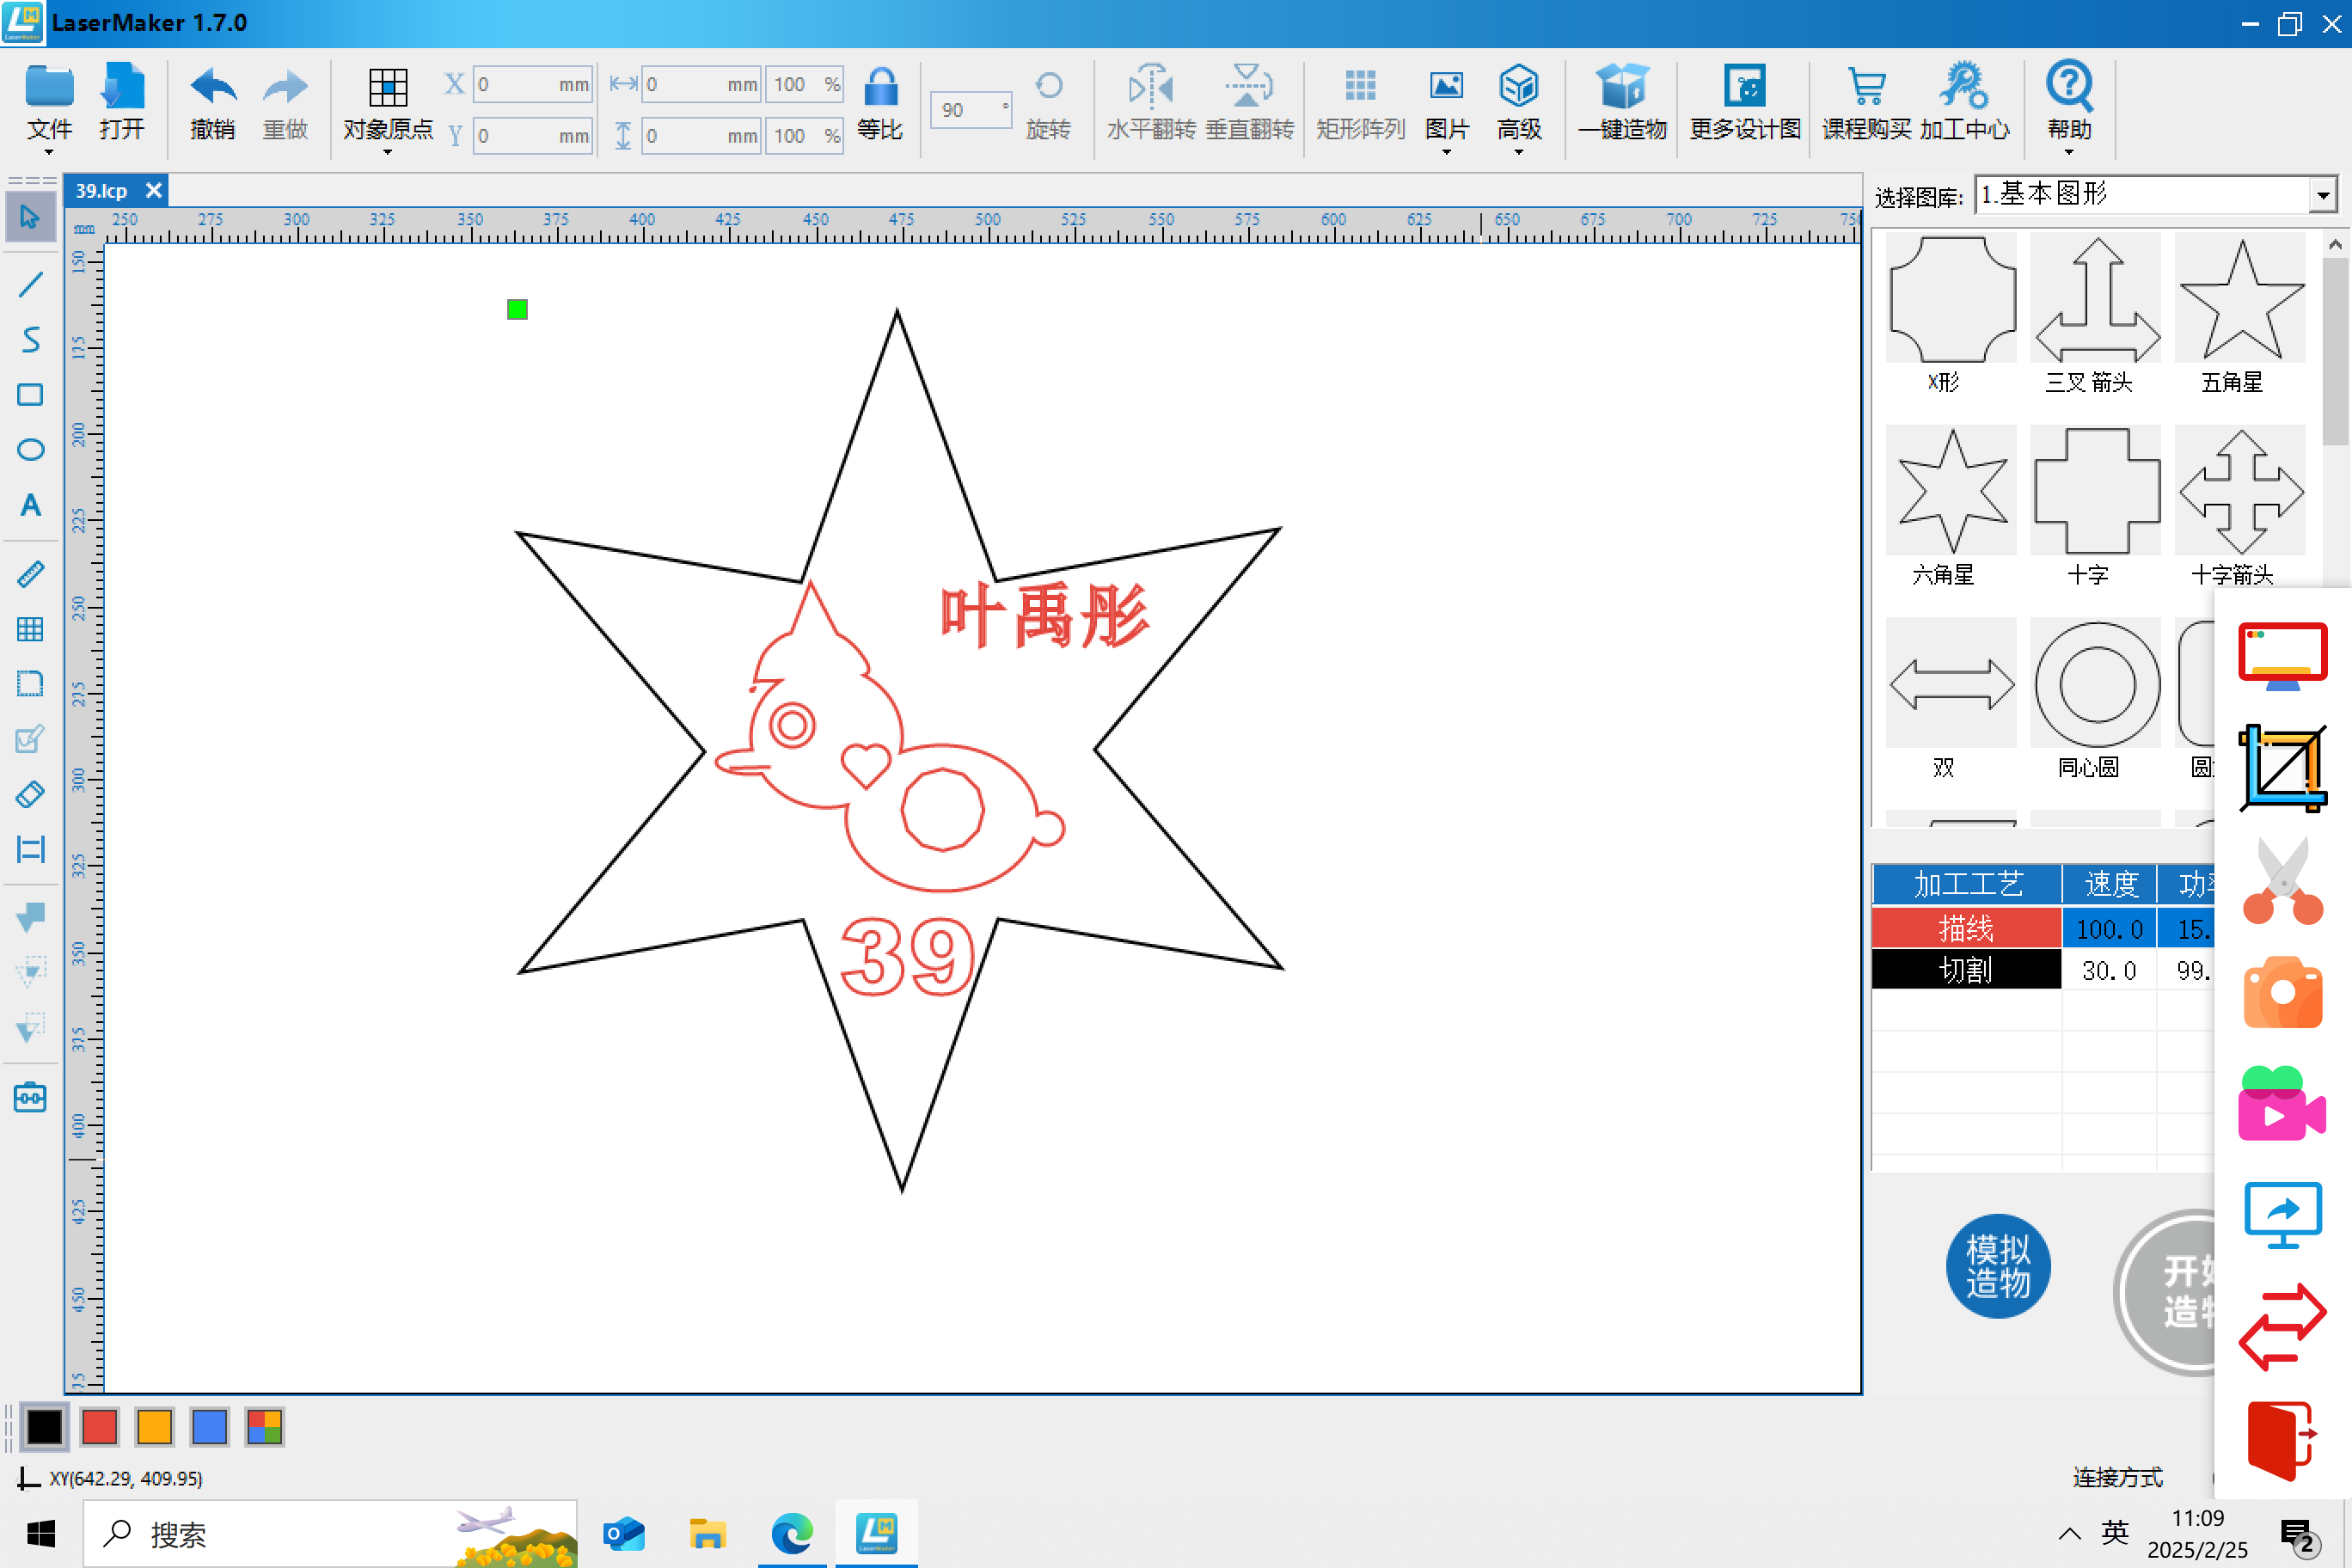Pick the orange color swatch

click(154, 1426)
